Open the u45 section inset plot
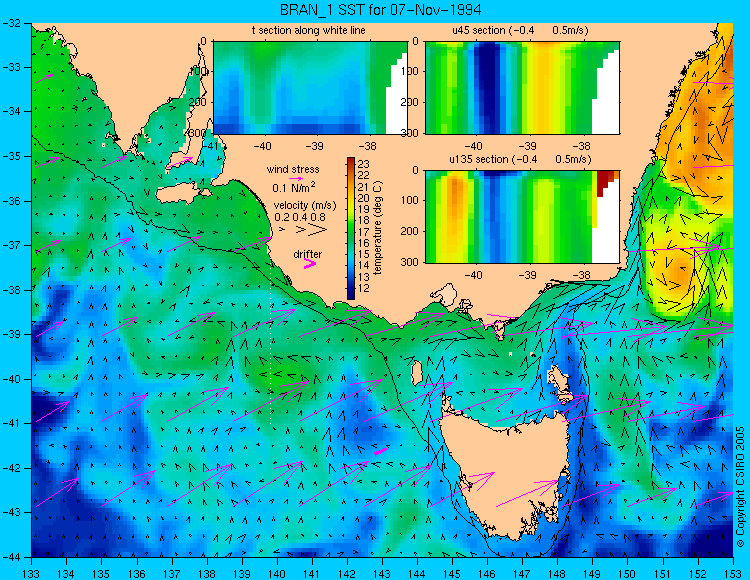750x580 pixels. 522,88
